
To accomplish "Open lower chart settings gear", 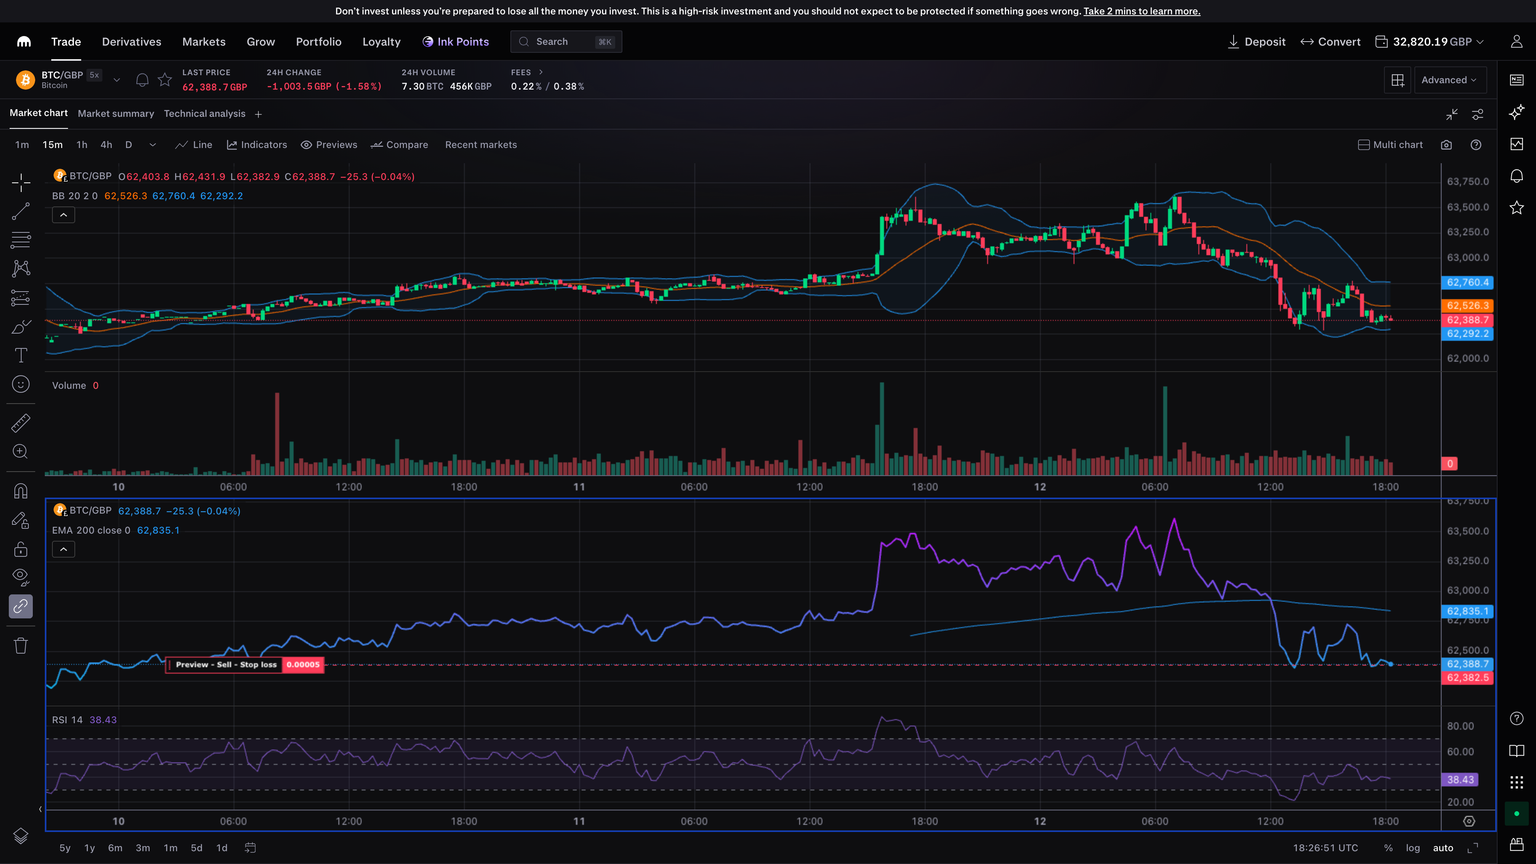I will [x=1469, y=821].
